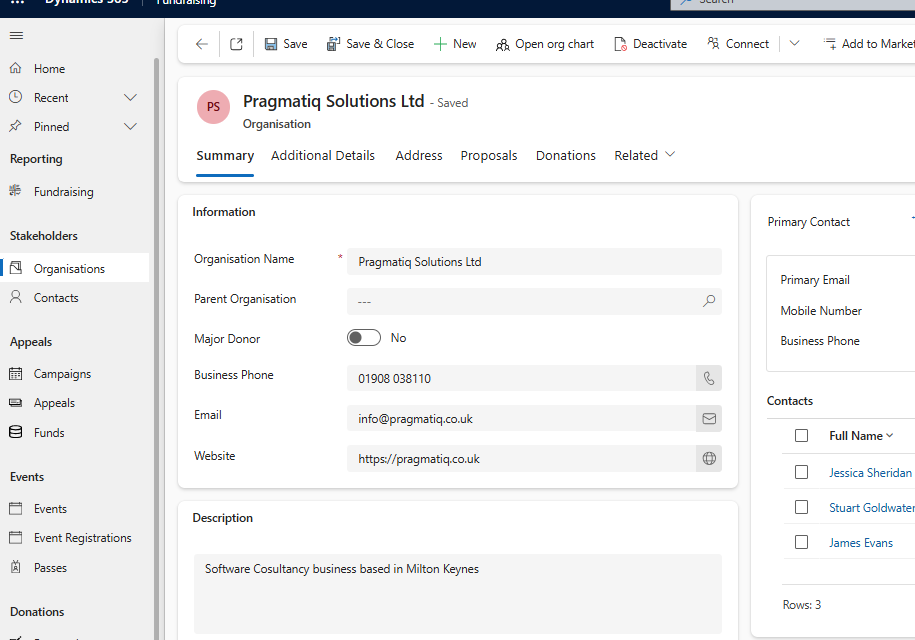Image resolution: width=915 pixels, height=640 pixels.
Task: Open the Donations tab
Action: click(565, 155)
